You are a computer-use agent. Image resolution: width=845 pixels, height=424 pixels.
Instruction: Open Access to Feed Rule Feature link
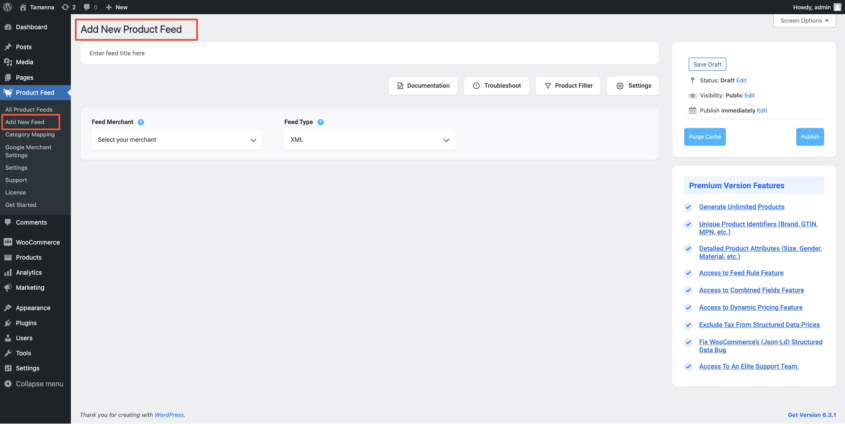point(741,273)
